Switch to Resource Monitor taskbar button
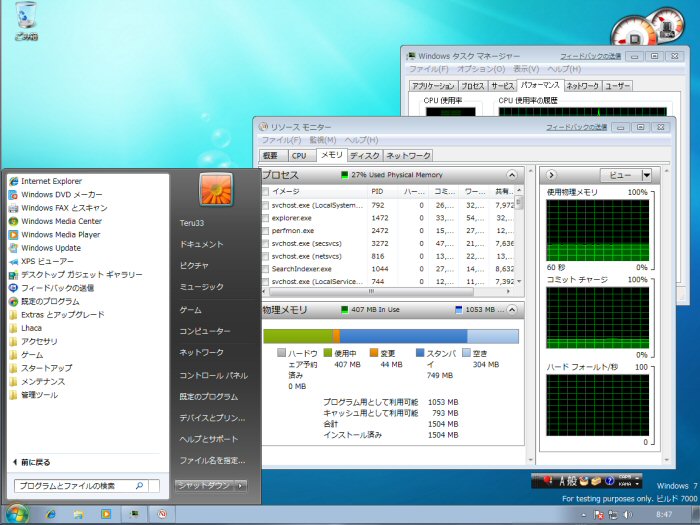 pyautogui.click(x=162, y=514)
